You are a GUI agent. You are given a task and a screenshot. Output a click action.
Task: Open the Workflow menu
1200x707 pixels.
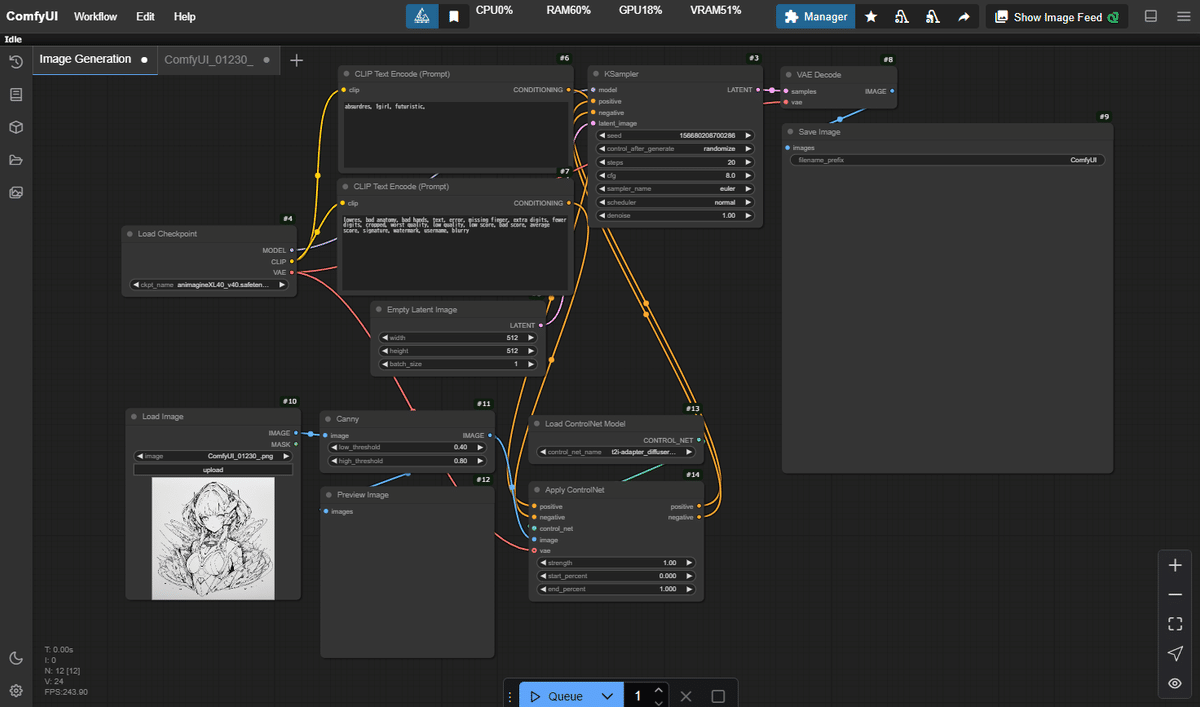pos(95,16)
